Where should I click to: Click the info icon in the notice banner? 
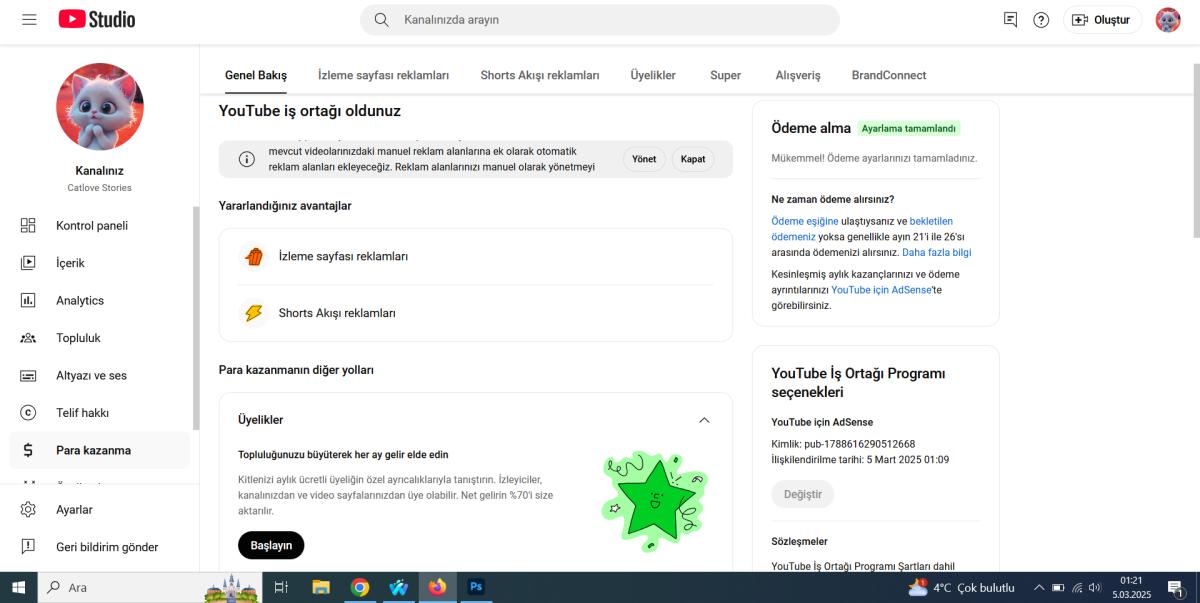coord(246,159)
